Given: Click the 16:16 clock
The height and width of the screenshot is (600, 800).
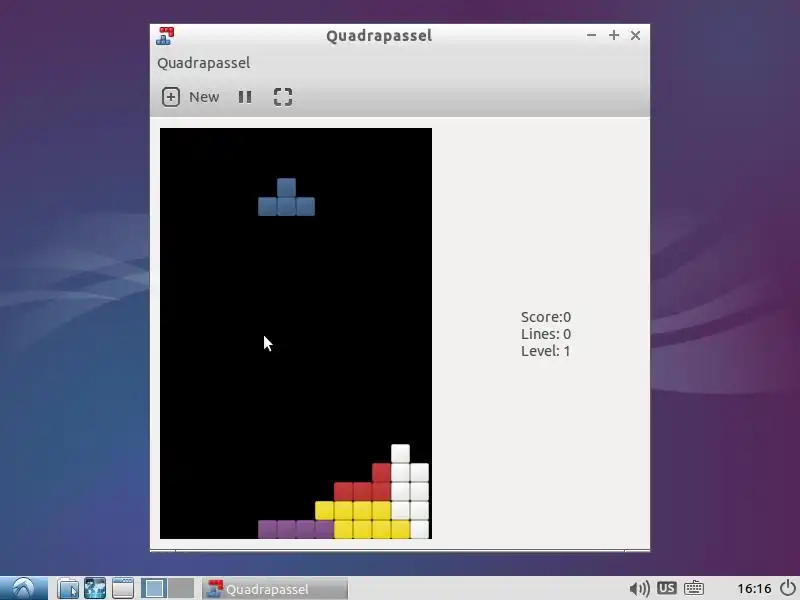Looking at the screenshot, I should pyautogui.click(x=754, y=589).
